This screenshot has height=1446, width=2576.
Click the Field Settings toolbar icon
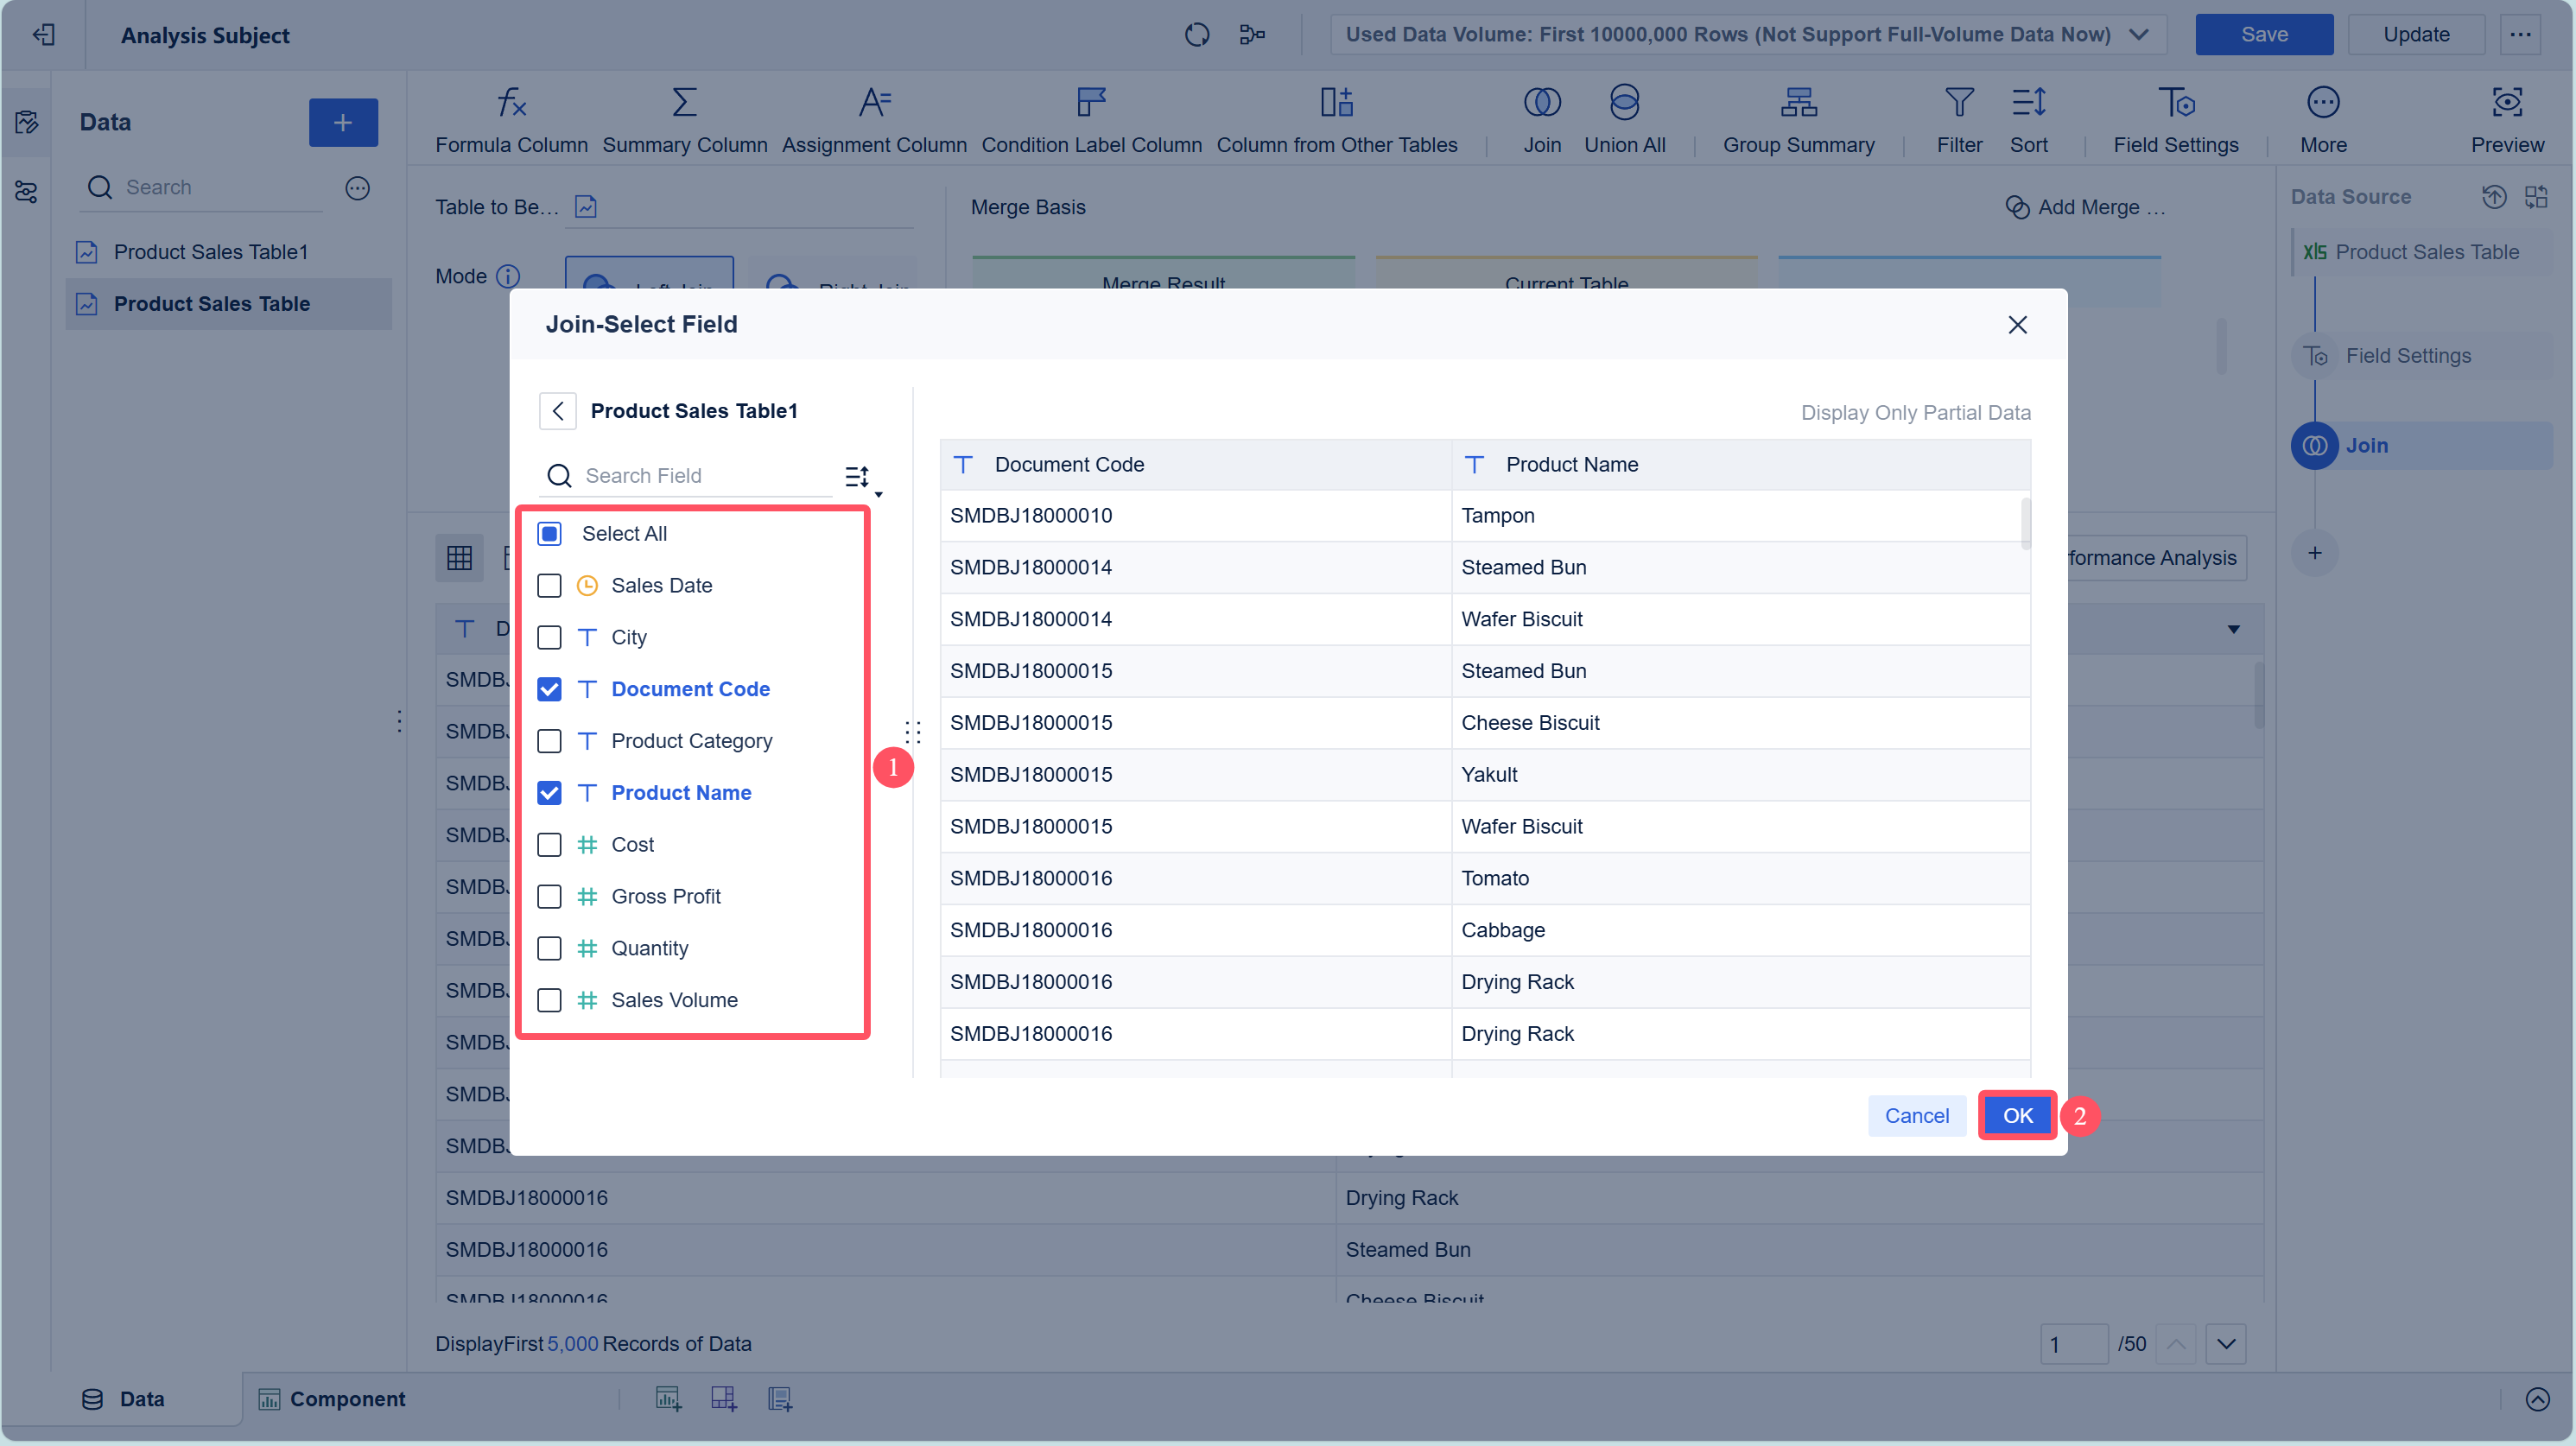2174,103
